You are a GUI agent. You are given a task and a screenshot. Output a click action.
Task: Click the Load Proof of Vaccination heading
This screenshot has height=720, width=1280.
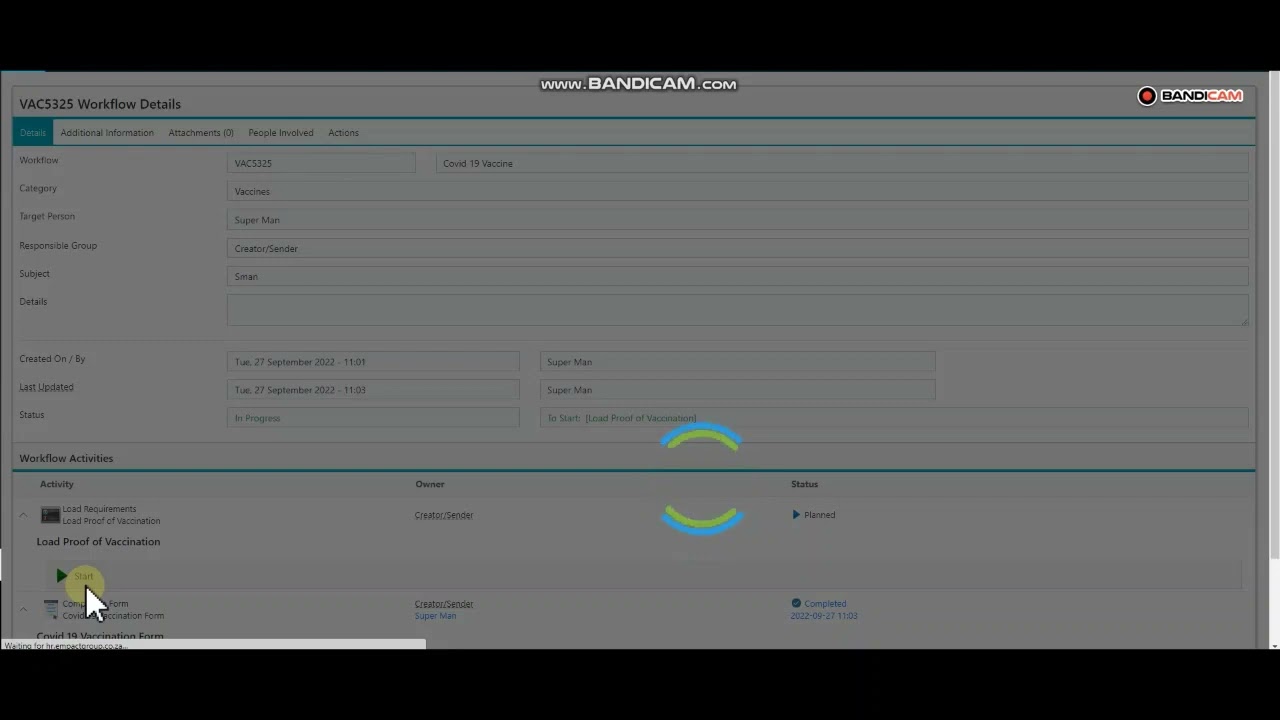click(x=98, y=542)
